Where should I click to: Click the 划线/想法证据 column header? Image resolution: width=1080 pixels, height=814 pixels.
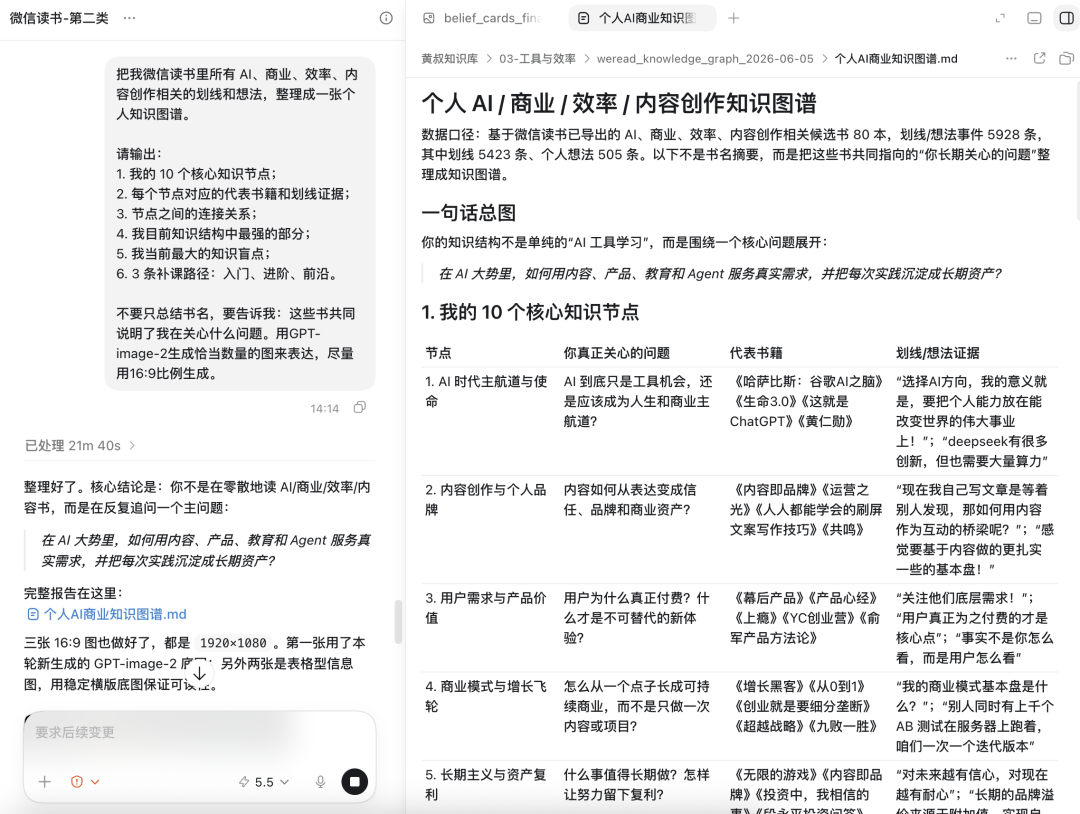[x=937, y=353]
